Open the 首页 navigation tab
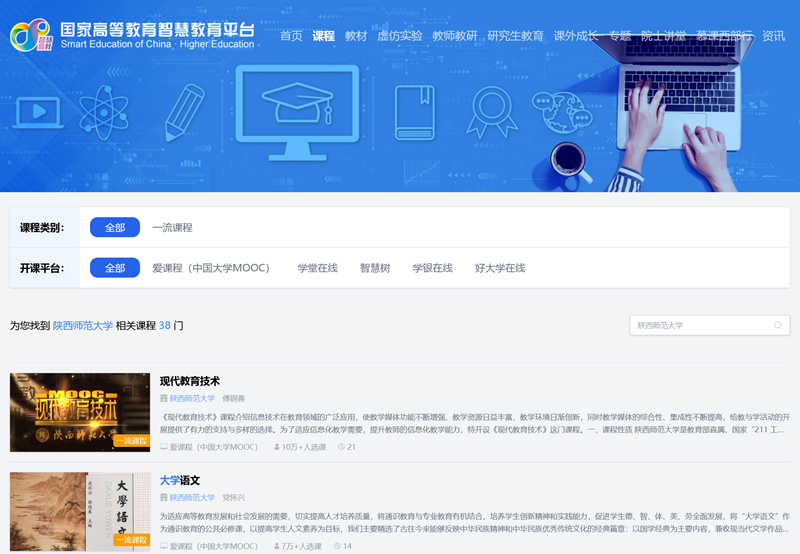The image size is (800, 554). [x=291, y=36]
